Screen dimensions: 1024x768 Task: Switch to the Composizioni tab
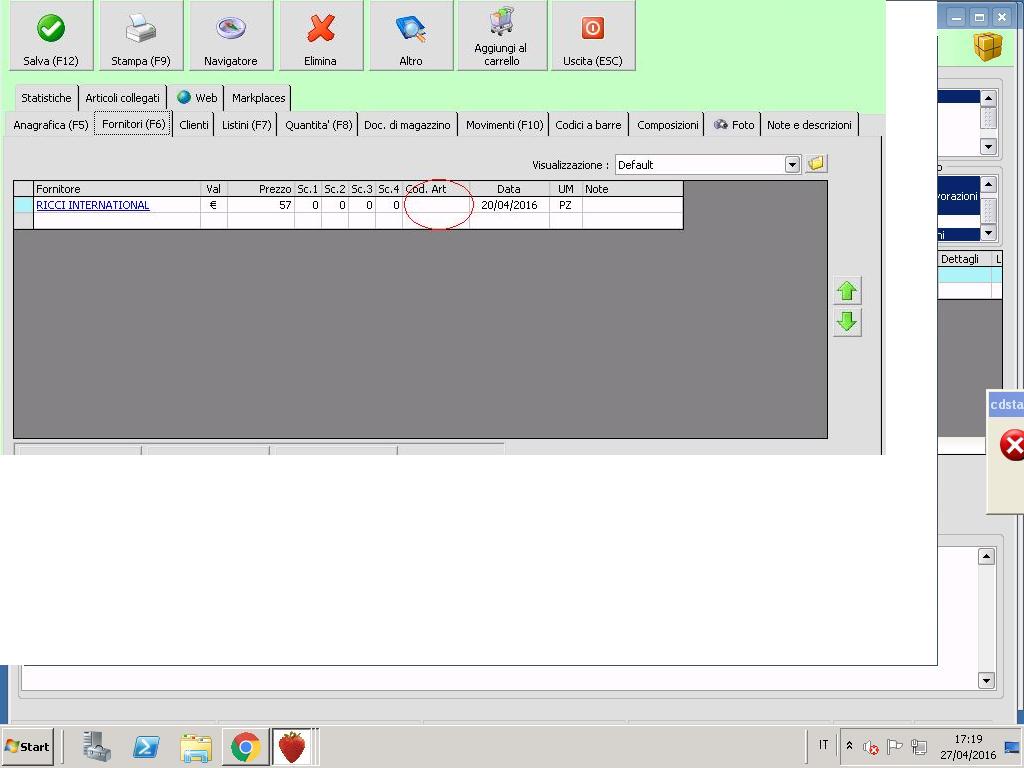coord(667,125)
